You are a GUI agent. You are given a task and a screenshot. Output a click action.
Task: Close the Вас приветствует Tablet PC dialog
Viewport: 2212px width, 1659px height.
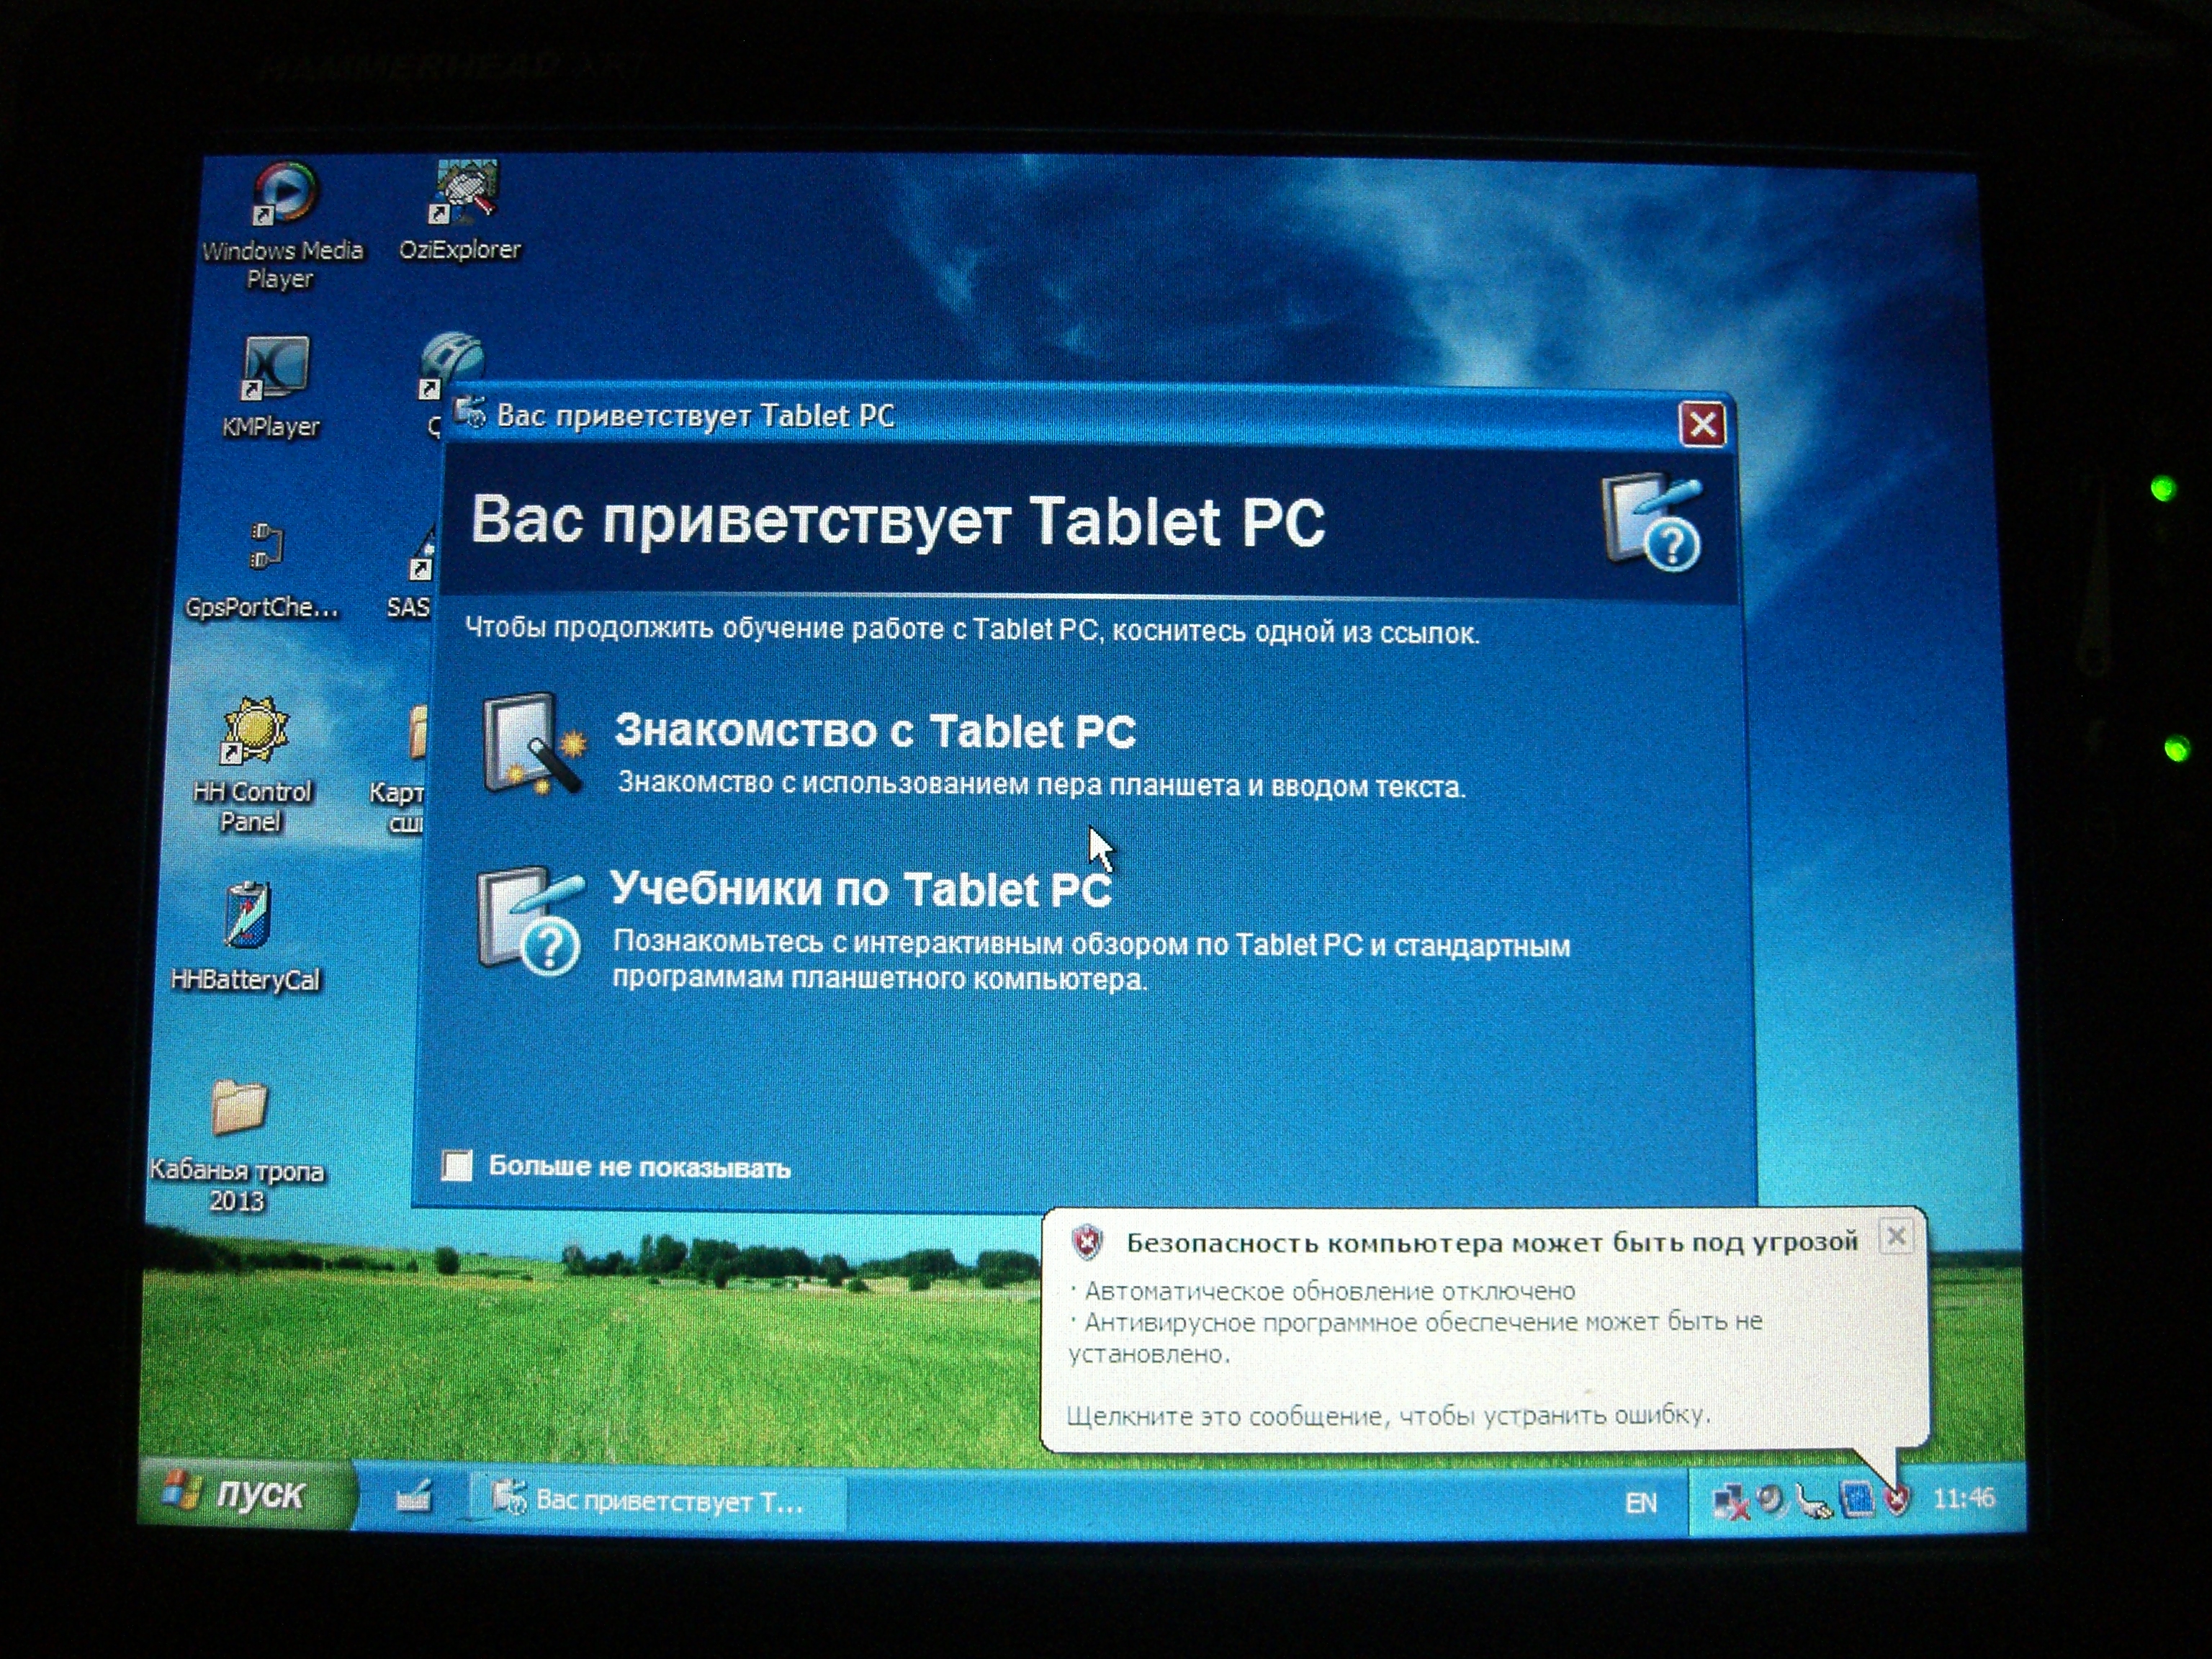1702,425
